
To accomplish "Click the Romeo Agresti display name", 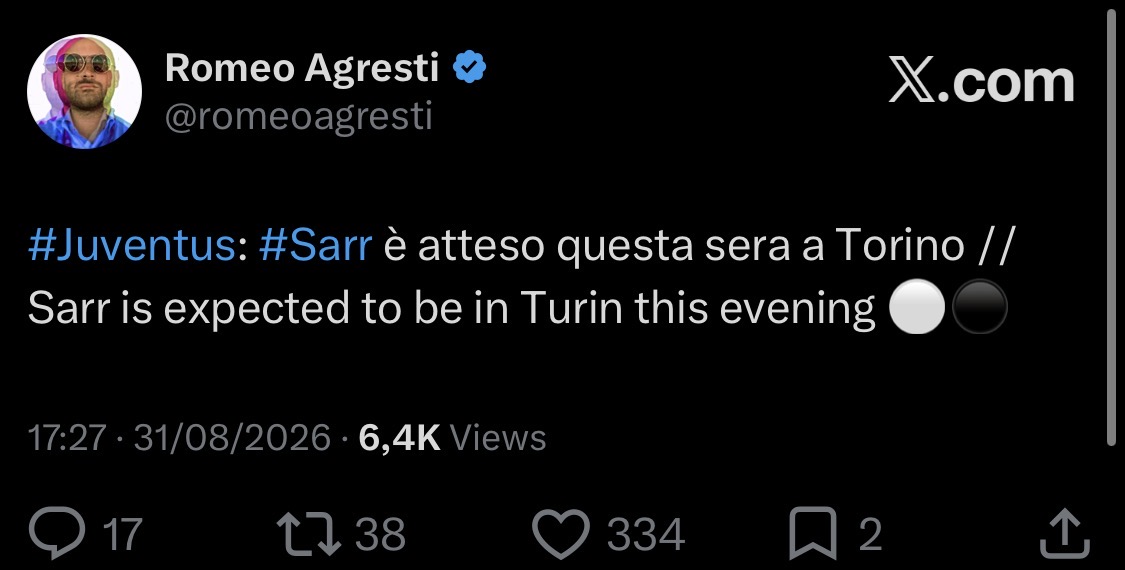I will (x=301, y=68).
